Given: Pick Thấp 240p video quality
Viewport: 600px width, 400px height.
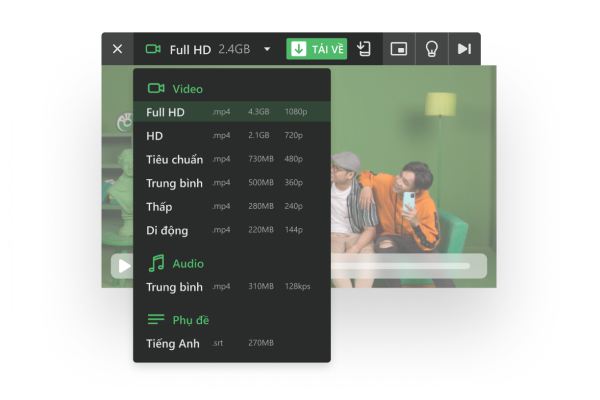Looking at the screenshot, I should pos(231,207).
